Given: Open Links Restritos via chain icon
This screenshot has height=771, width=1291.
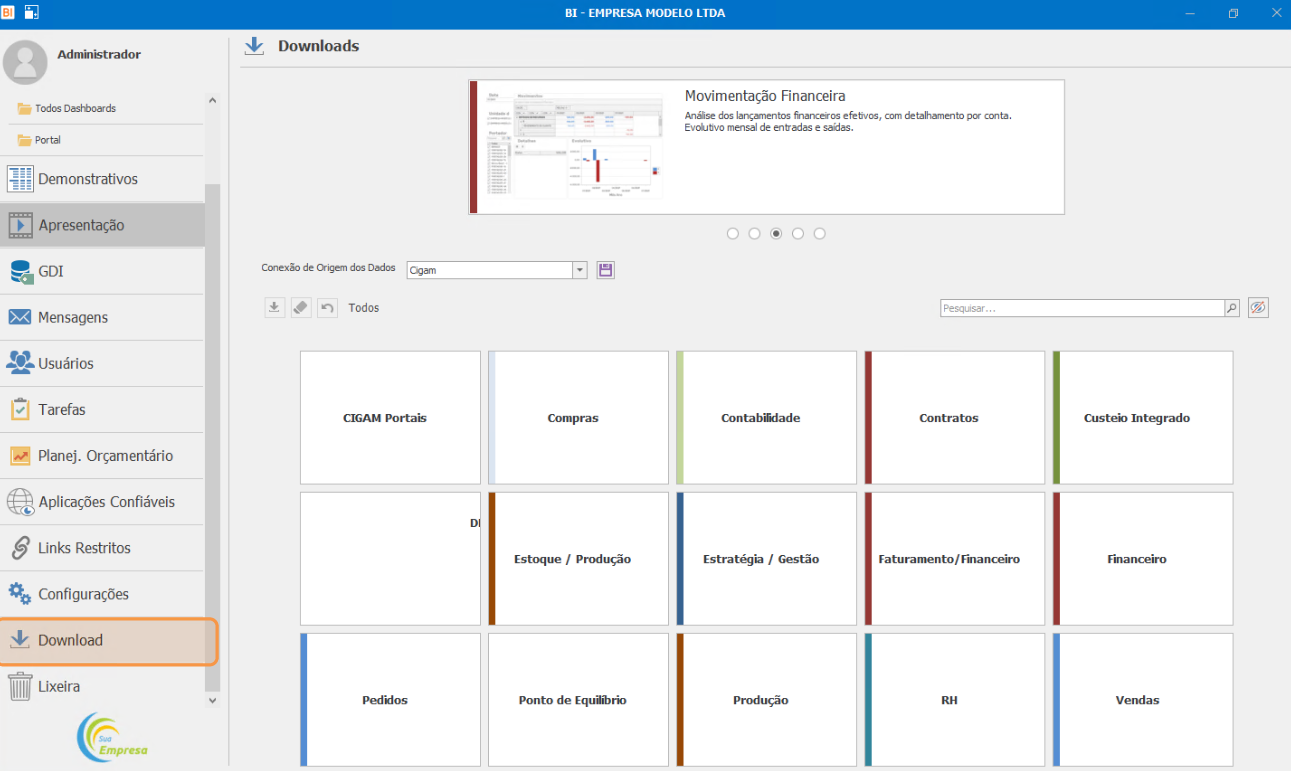Looking at the screenshot, I should pyautogui.click(x=20, y=548).
